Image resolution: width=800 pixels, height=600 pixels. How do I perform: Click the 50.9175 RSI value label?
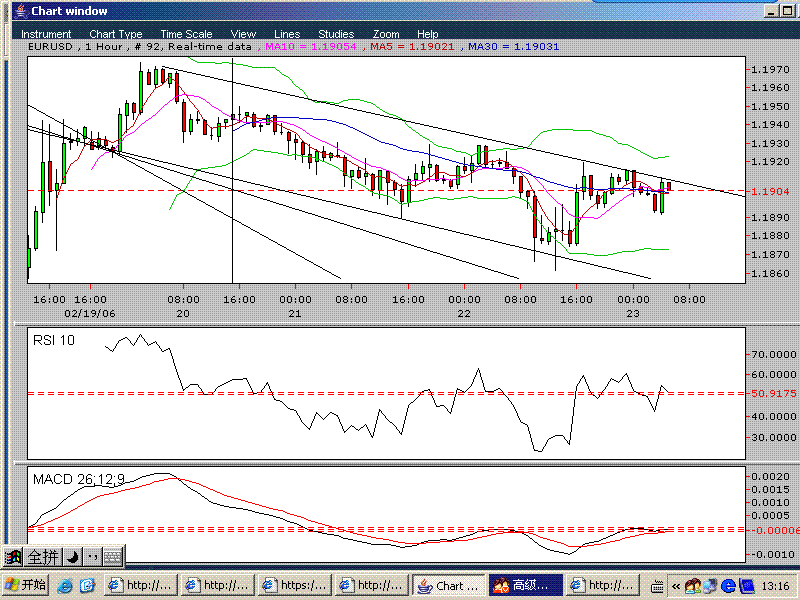(774, 393)
